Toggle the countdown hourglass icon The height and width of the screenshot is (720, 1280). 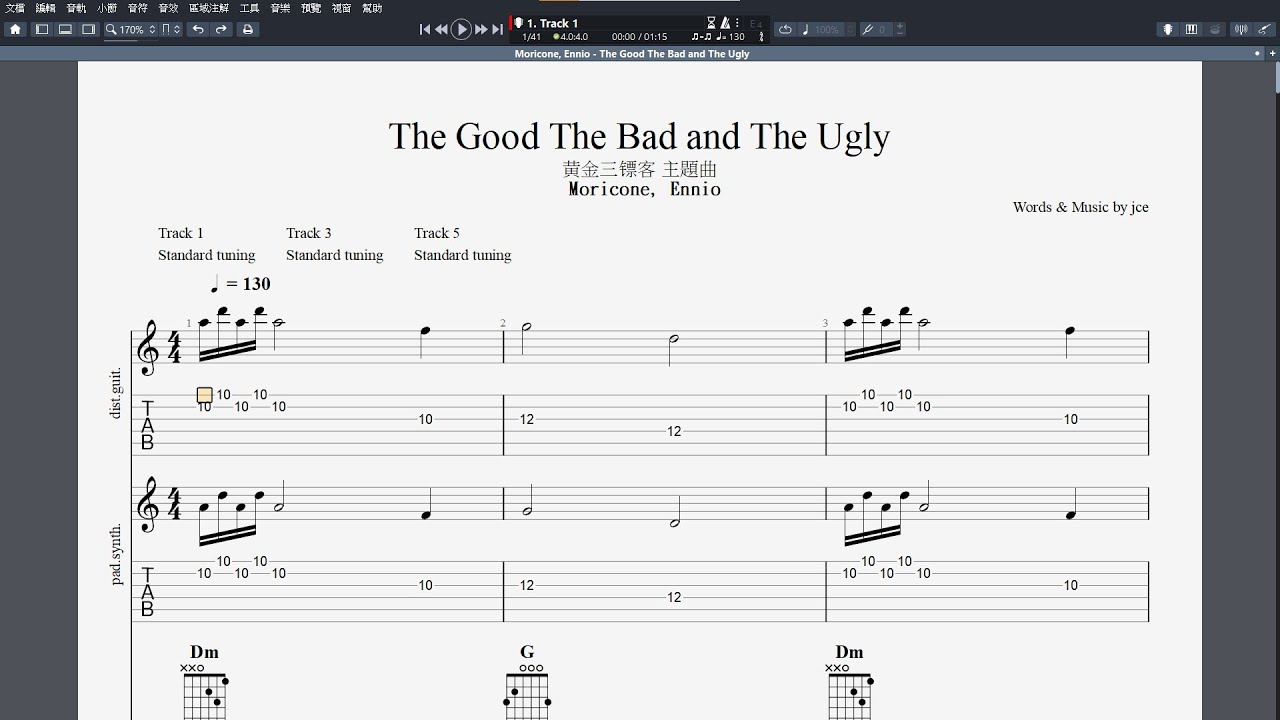point(711,23)
